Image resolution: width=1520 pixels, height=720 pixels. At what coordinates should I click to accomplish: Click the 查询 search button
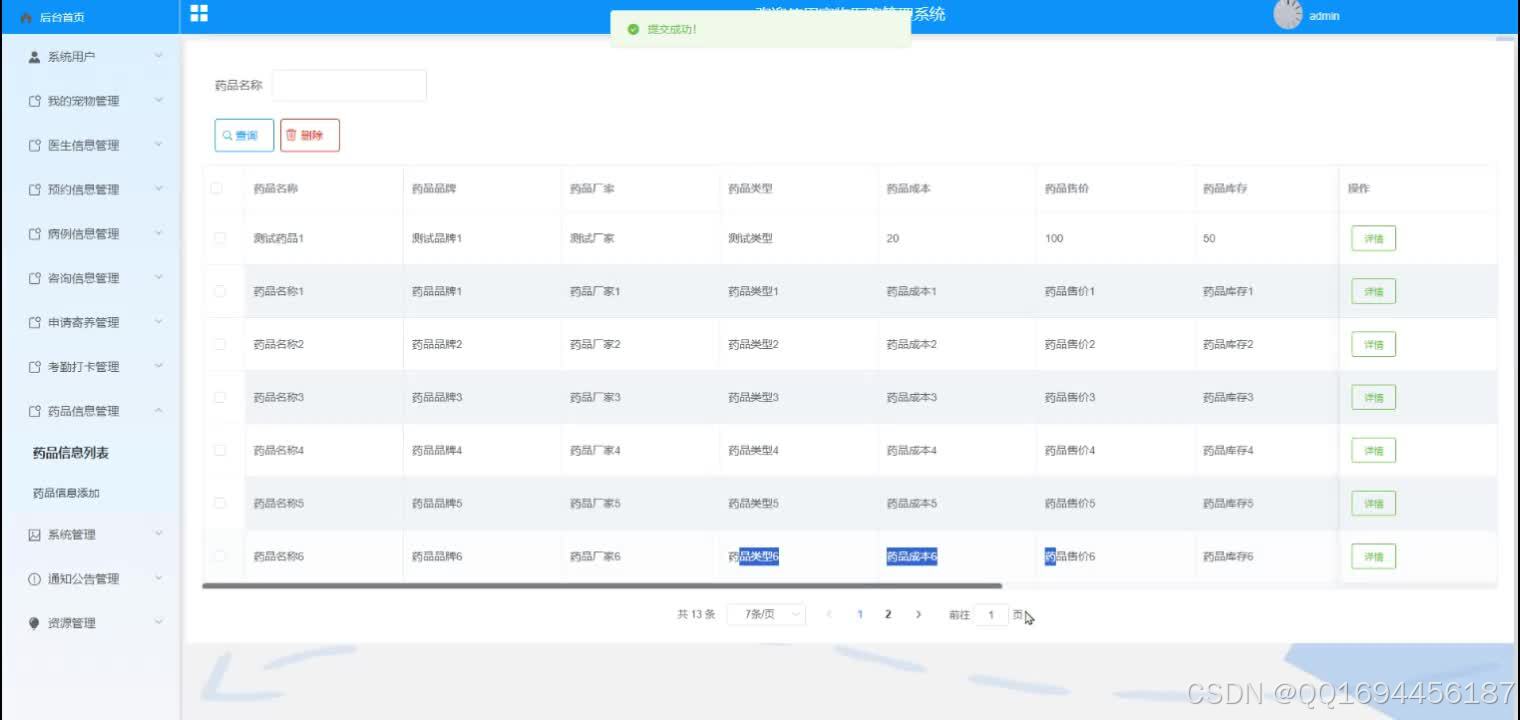[x=244, y=135]
